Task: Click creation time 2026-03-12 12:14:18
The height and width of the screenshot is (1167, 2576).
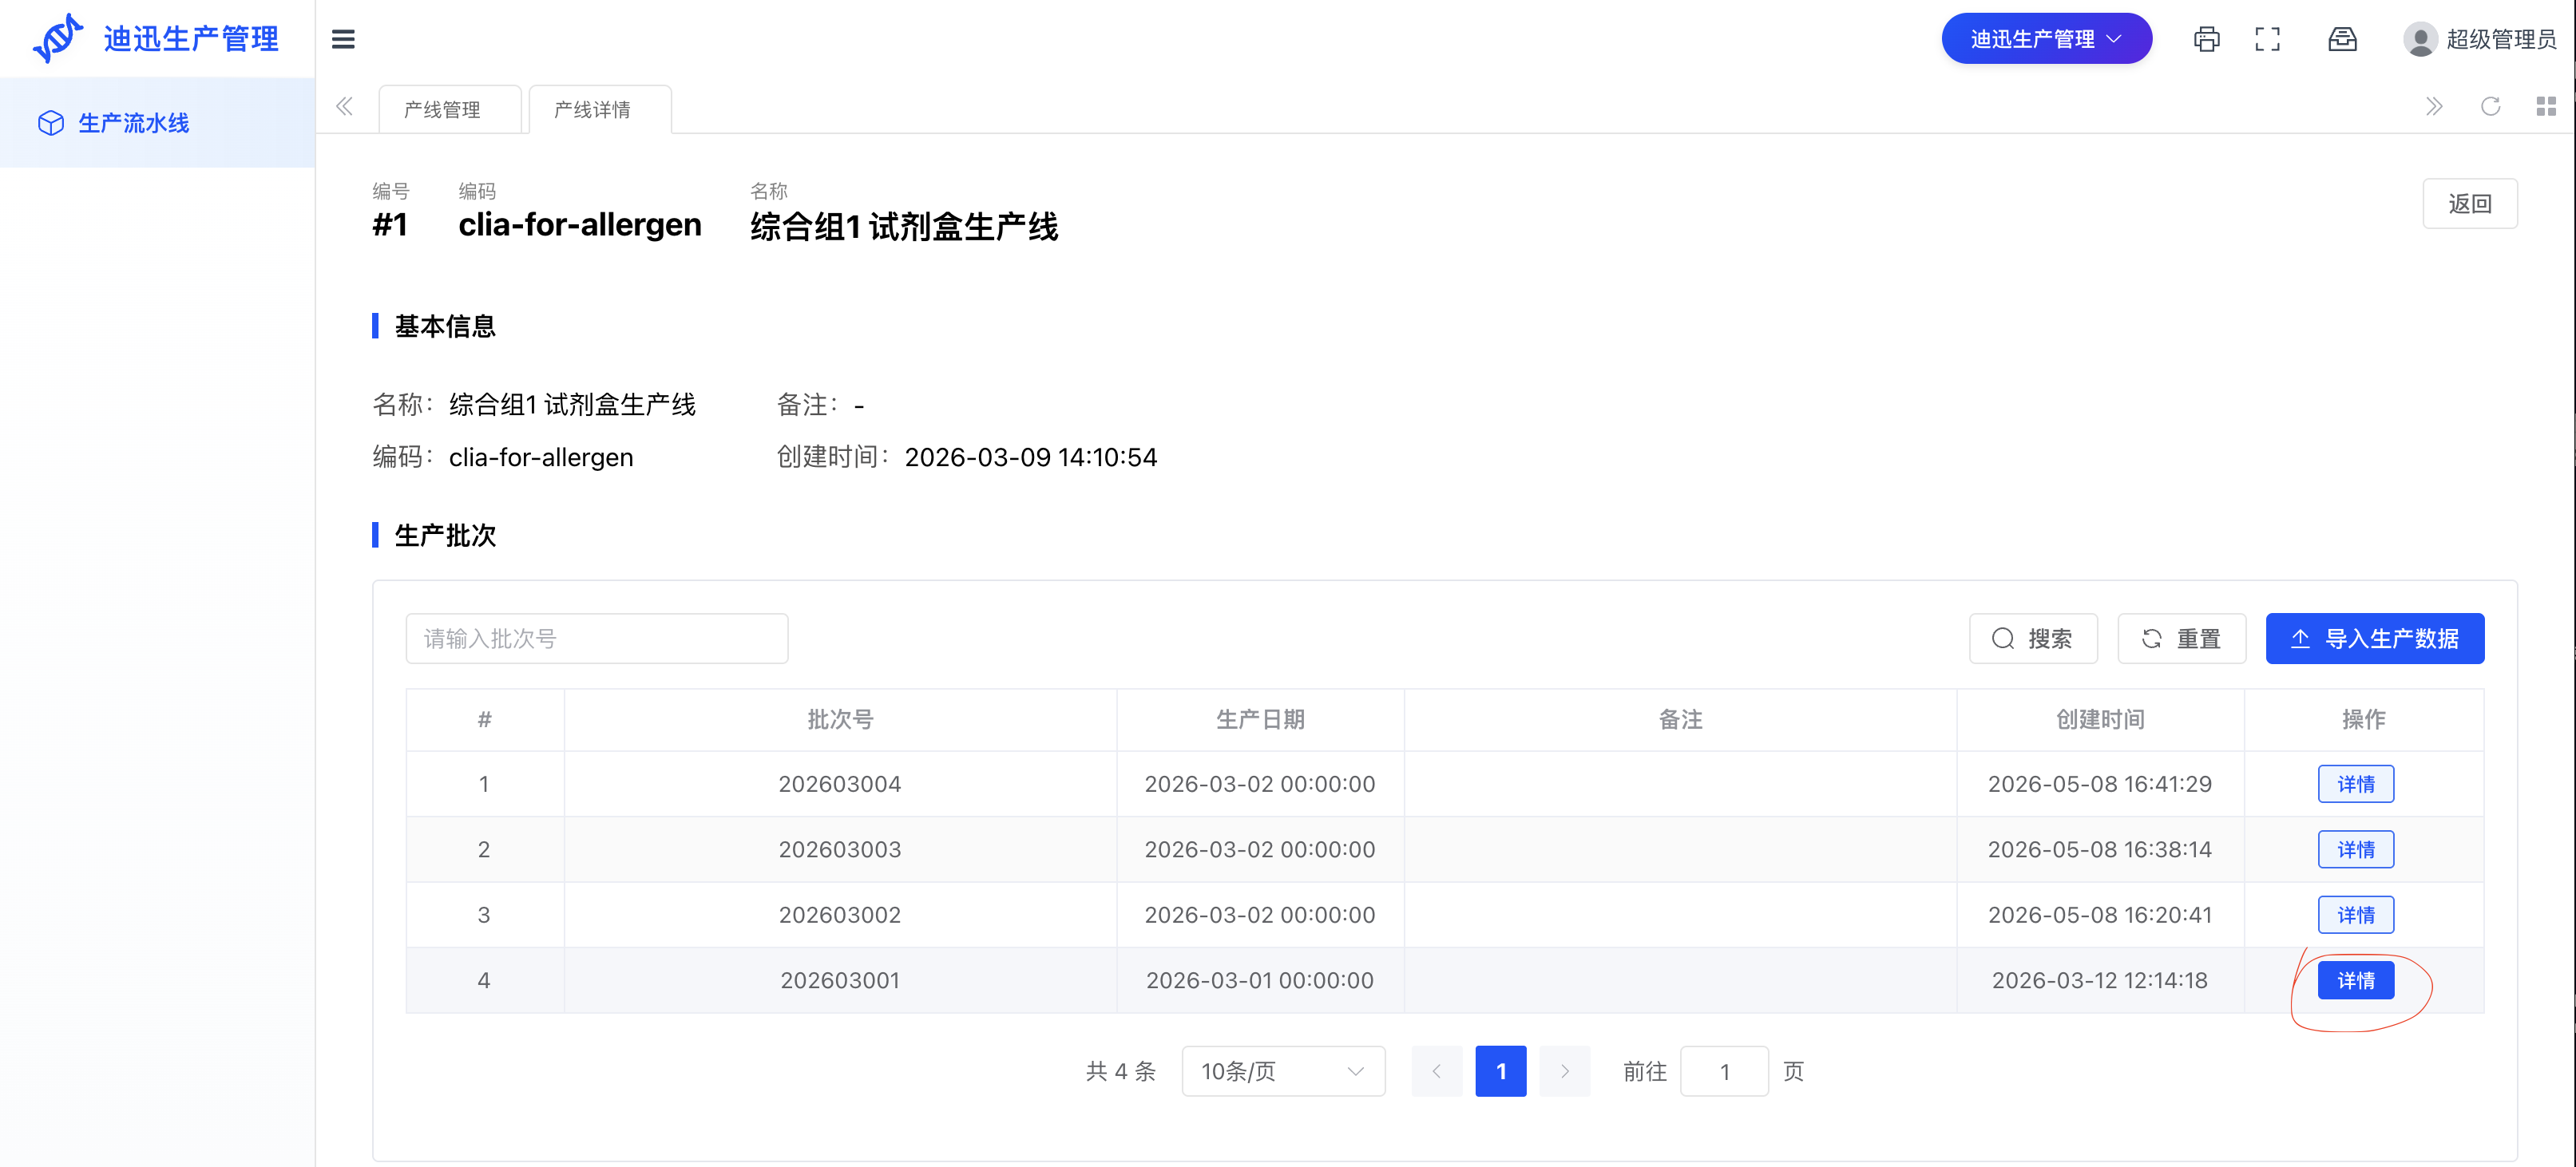Action: pos(2100,980)
